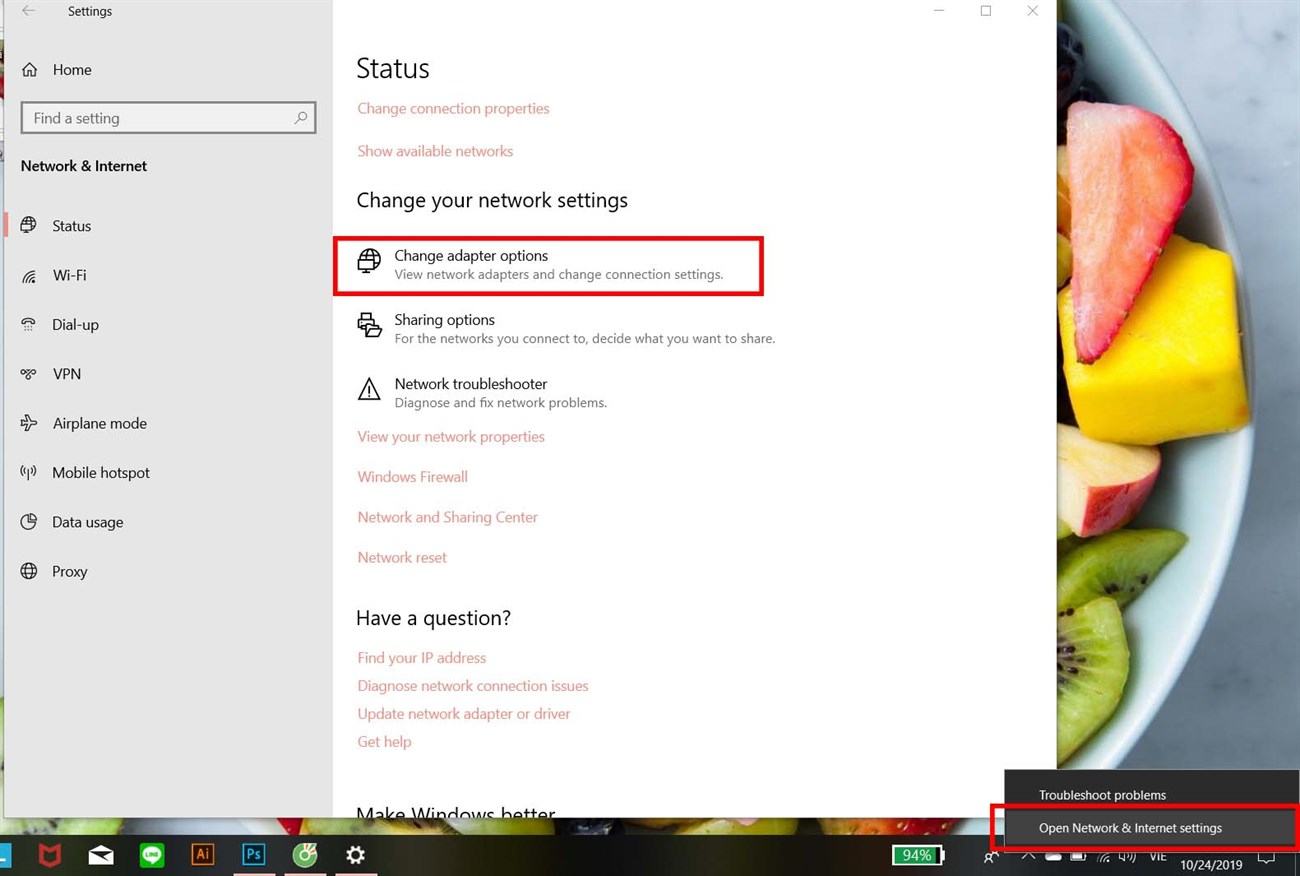Launch the Network troubleshooter
This screenshot has height=876, width=1300.
pos(482,393)
